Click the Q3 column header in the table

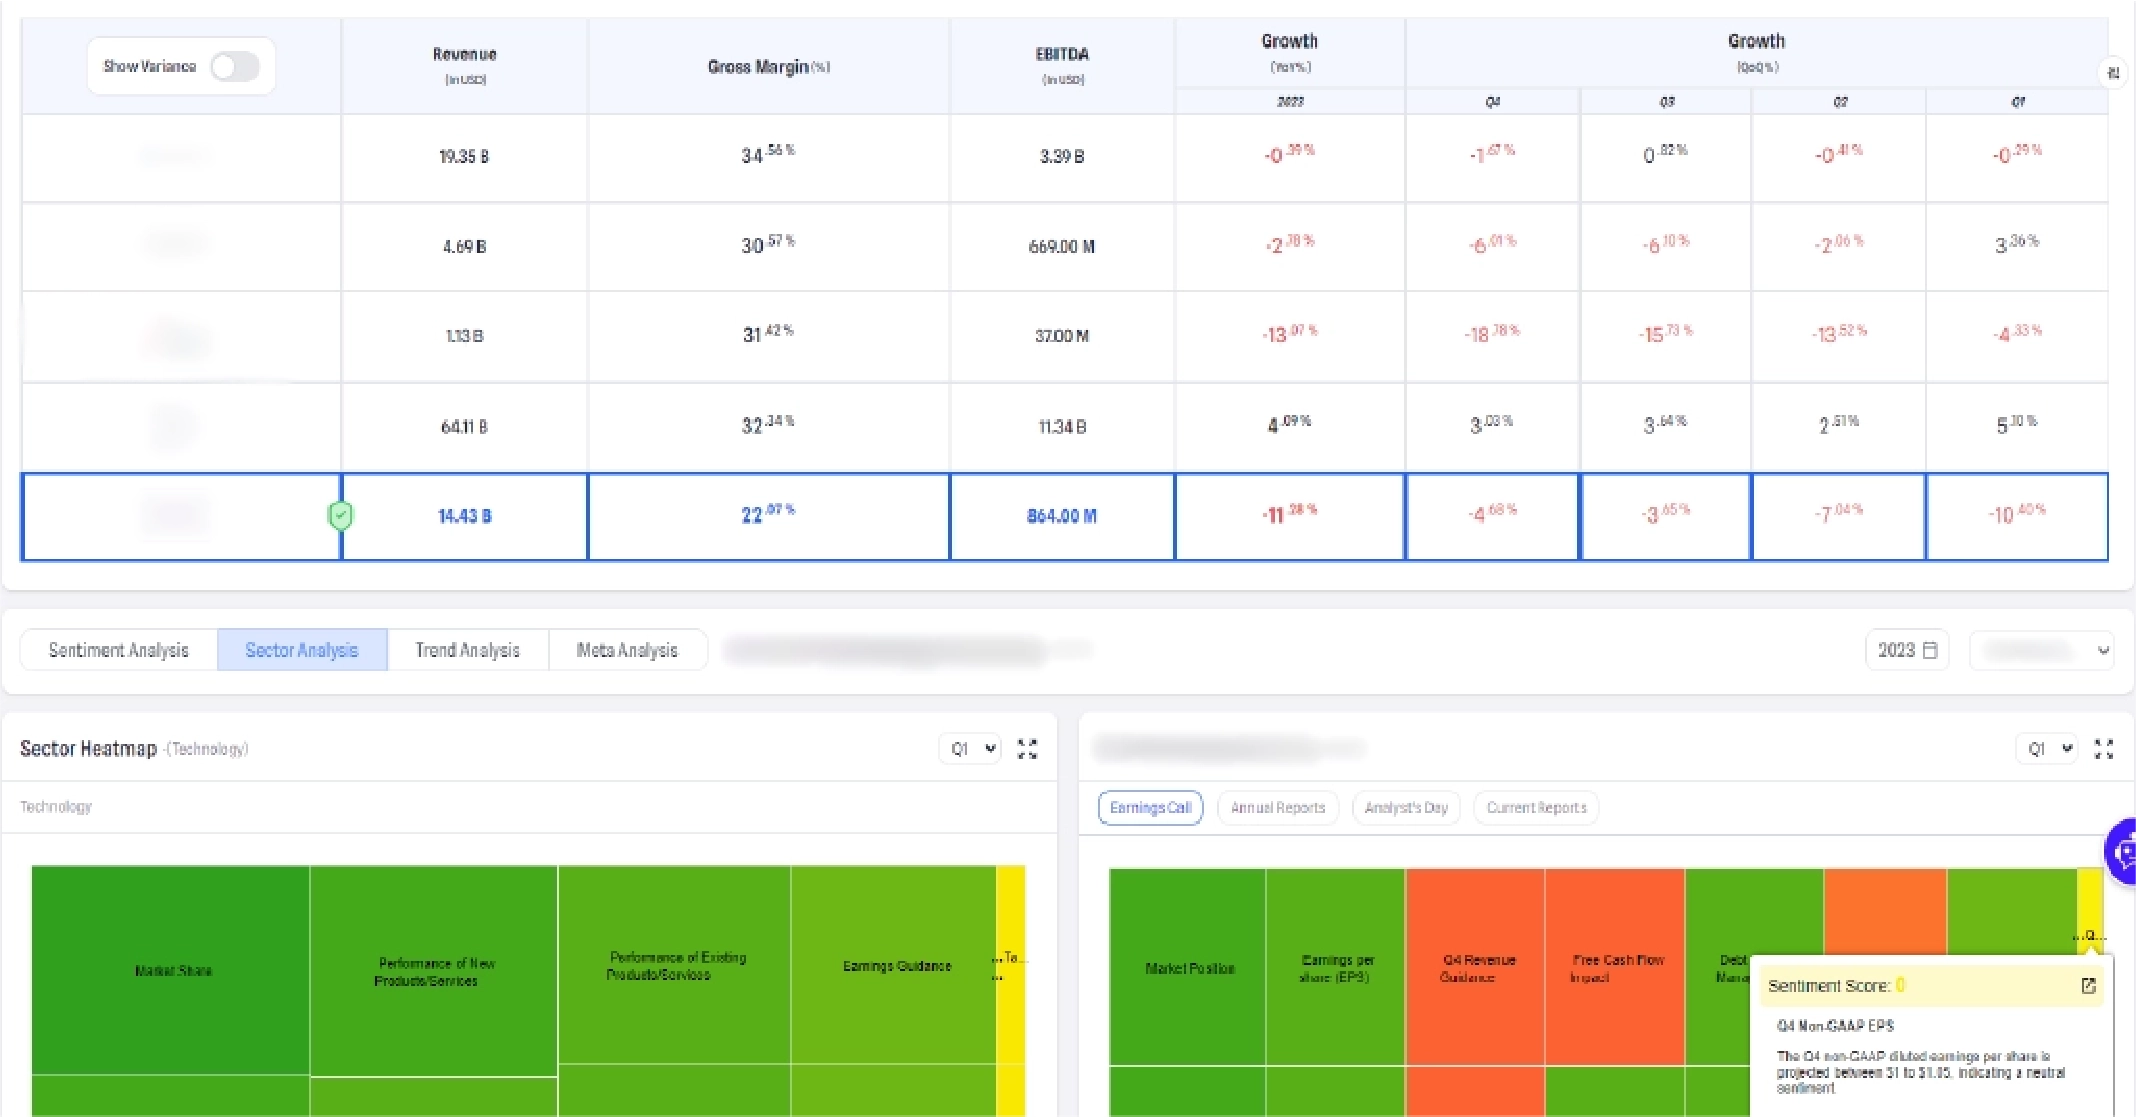[x=1666, y=102]
